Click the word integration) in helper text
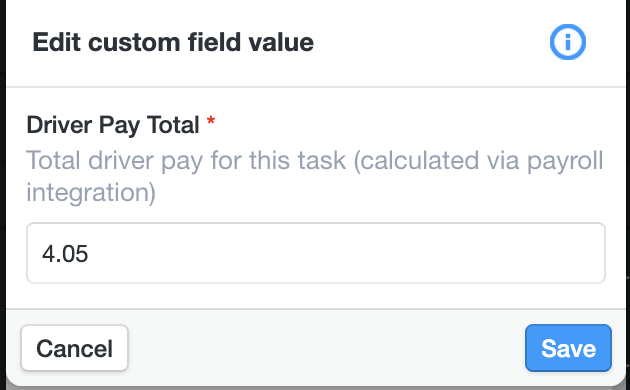The image size is (630, 390). 91,193
